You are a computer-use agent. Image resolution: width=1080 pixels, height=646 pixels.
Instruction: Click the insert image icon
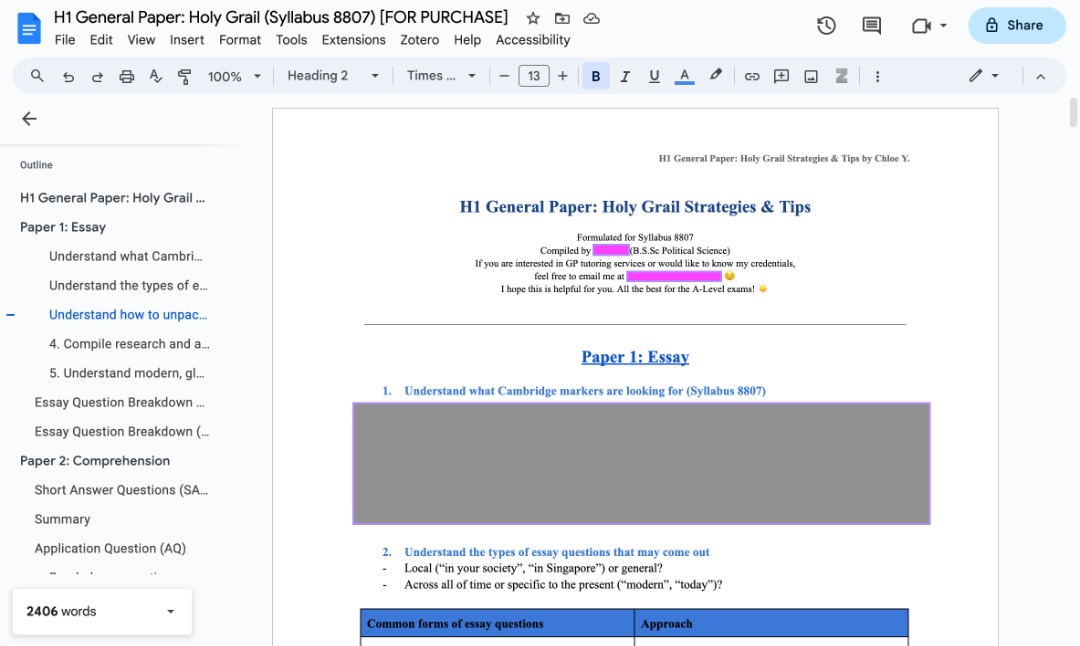811,76
